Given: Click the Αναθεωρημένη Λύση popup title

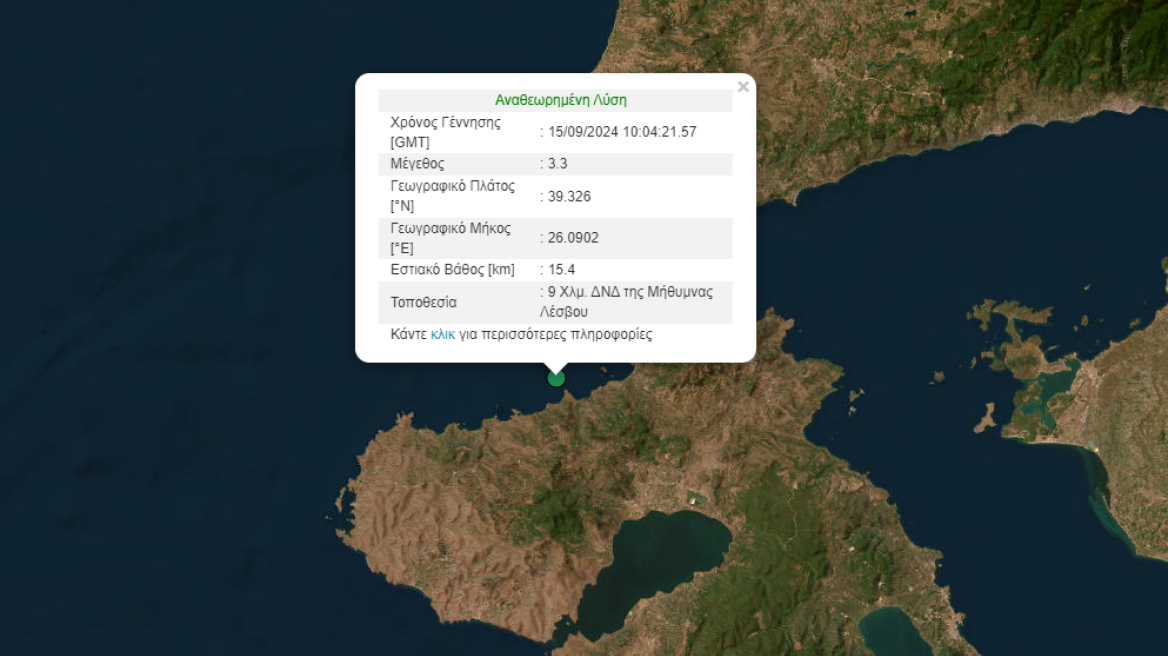Looking at the screenshot, I should coord(562,99).
